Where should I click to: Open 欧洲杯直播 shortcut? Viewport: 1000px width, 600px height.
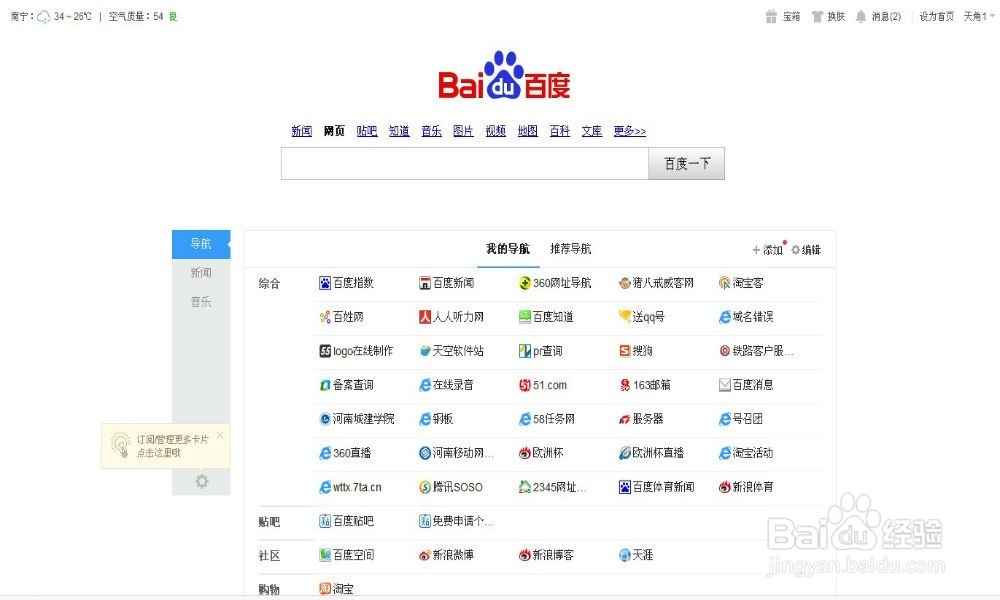[651, 453]
